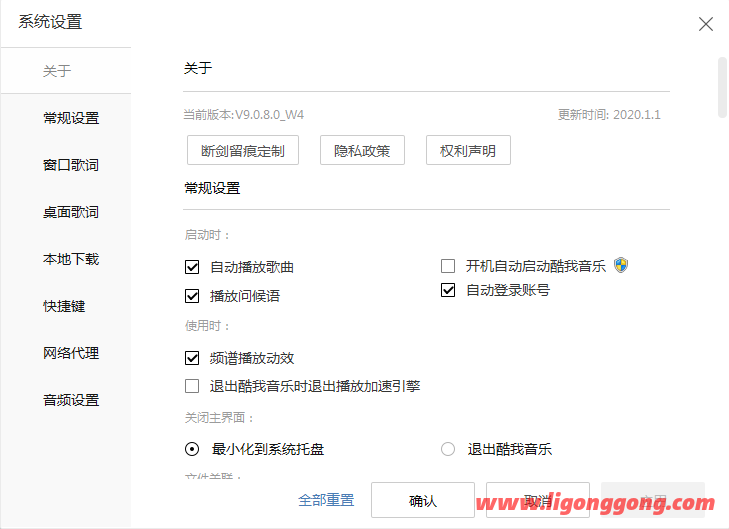The image size is (729, 529).
Task: Click the UAC shield icon
Action: pos(621,265)
